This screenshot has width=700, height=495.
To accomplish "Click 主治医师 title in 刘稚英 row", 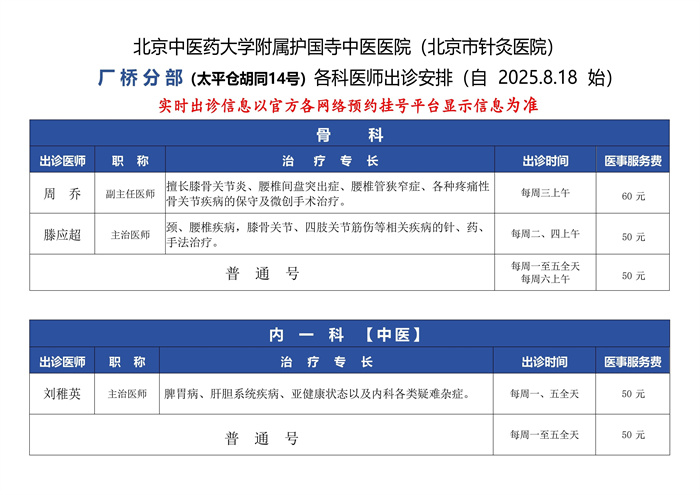I will [127, 394].
